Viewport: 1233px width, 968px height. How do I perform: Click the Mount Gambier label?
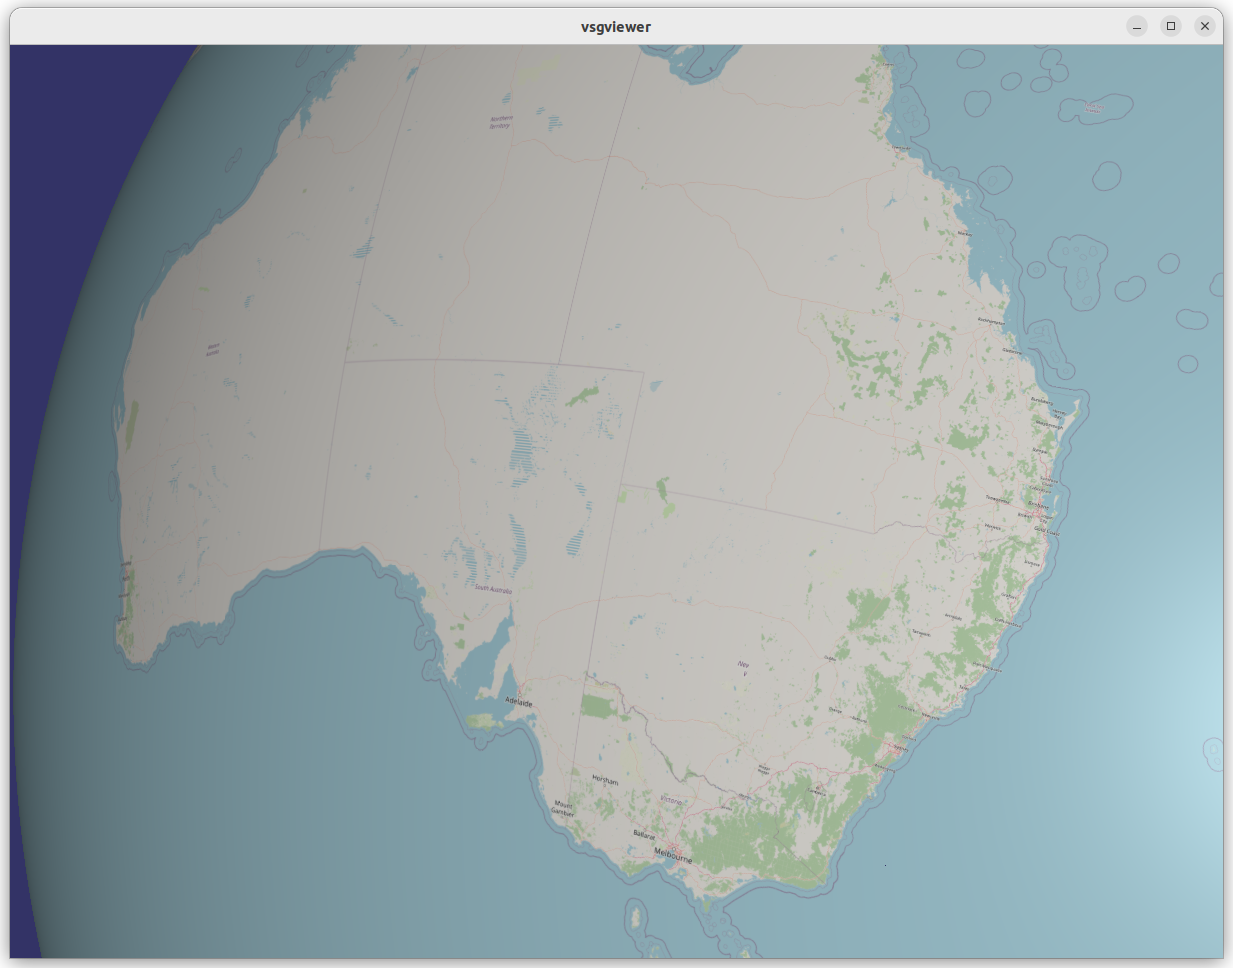pos(563,808)
